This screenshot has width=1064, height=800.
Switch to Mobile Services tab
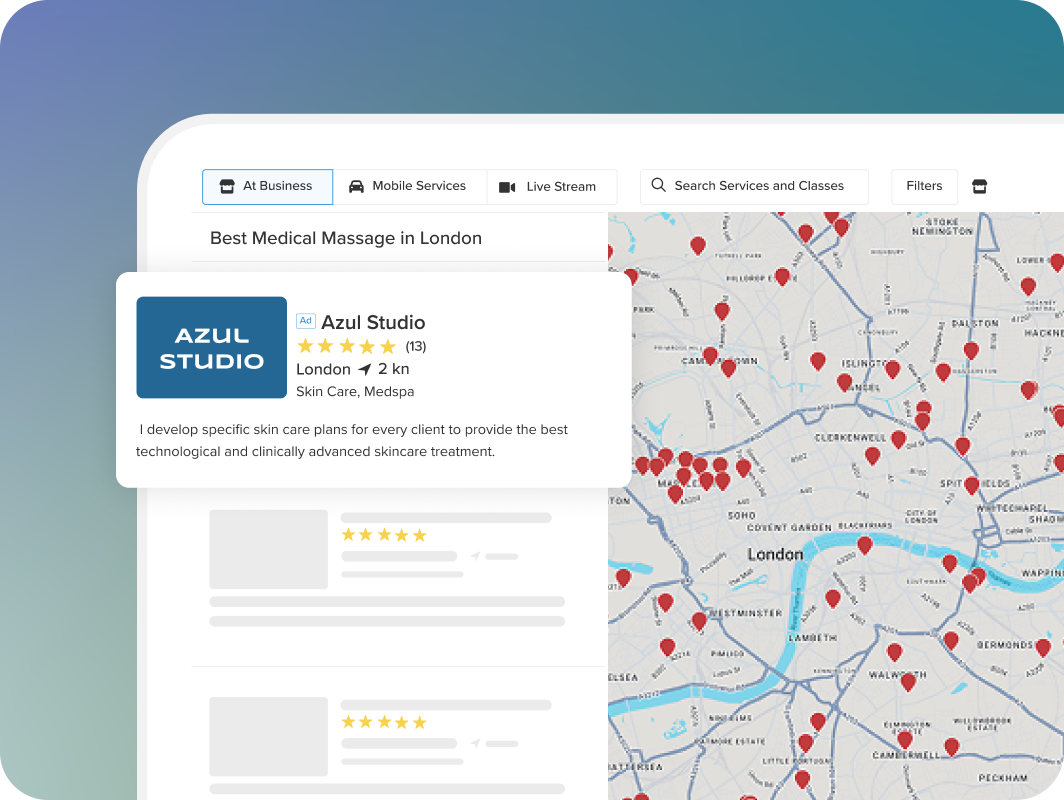pos(409,186)
